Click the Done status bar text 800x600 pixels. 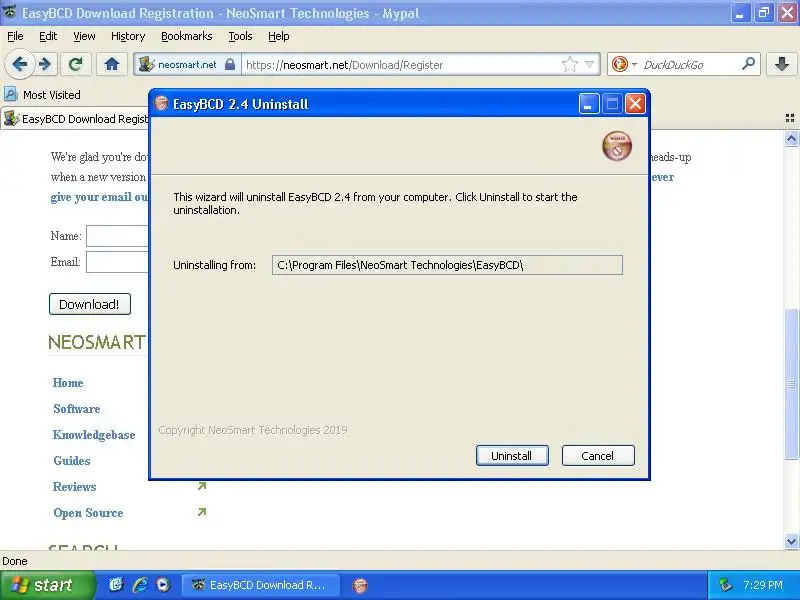[15, 561]
